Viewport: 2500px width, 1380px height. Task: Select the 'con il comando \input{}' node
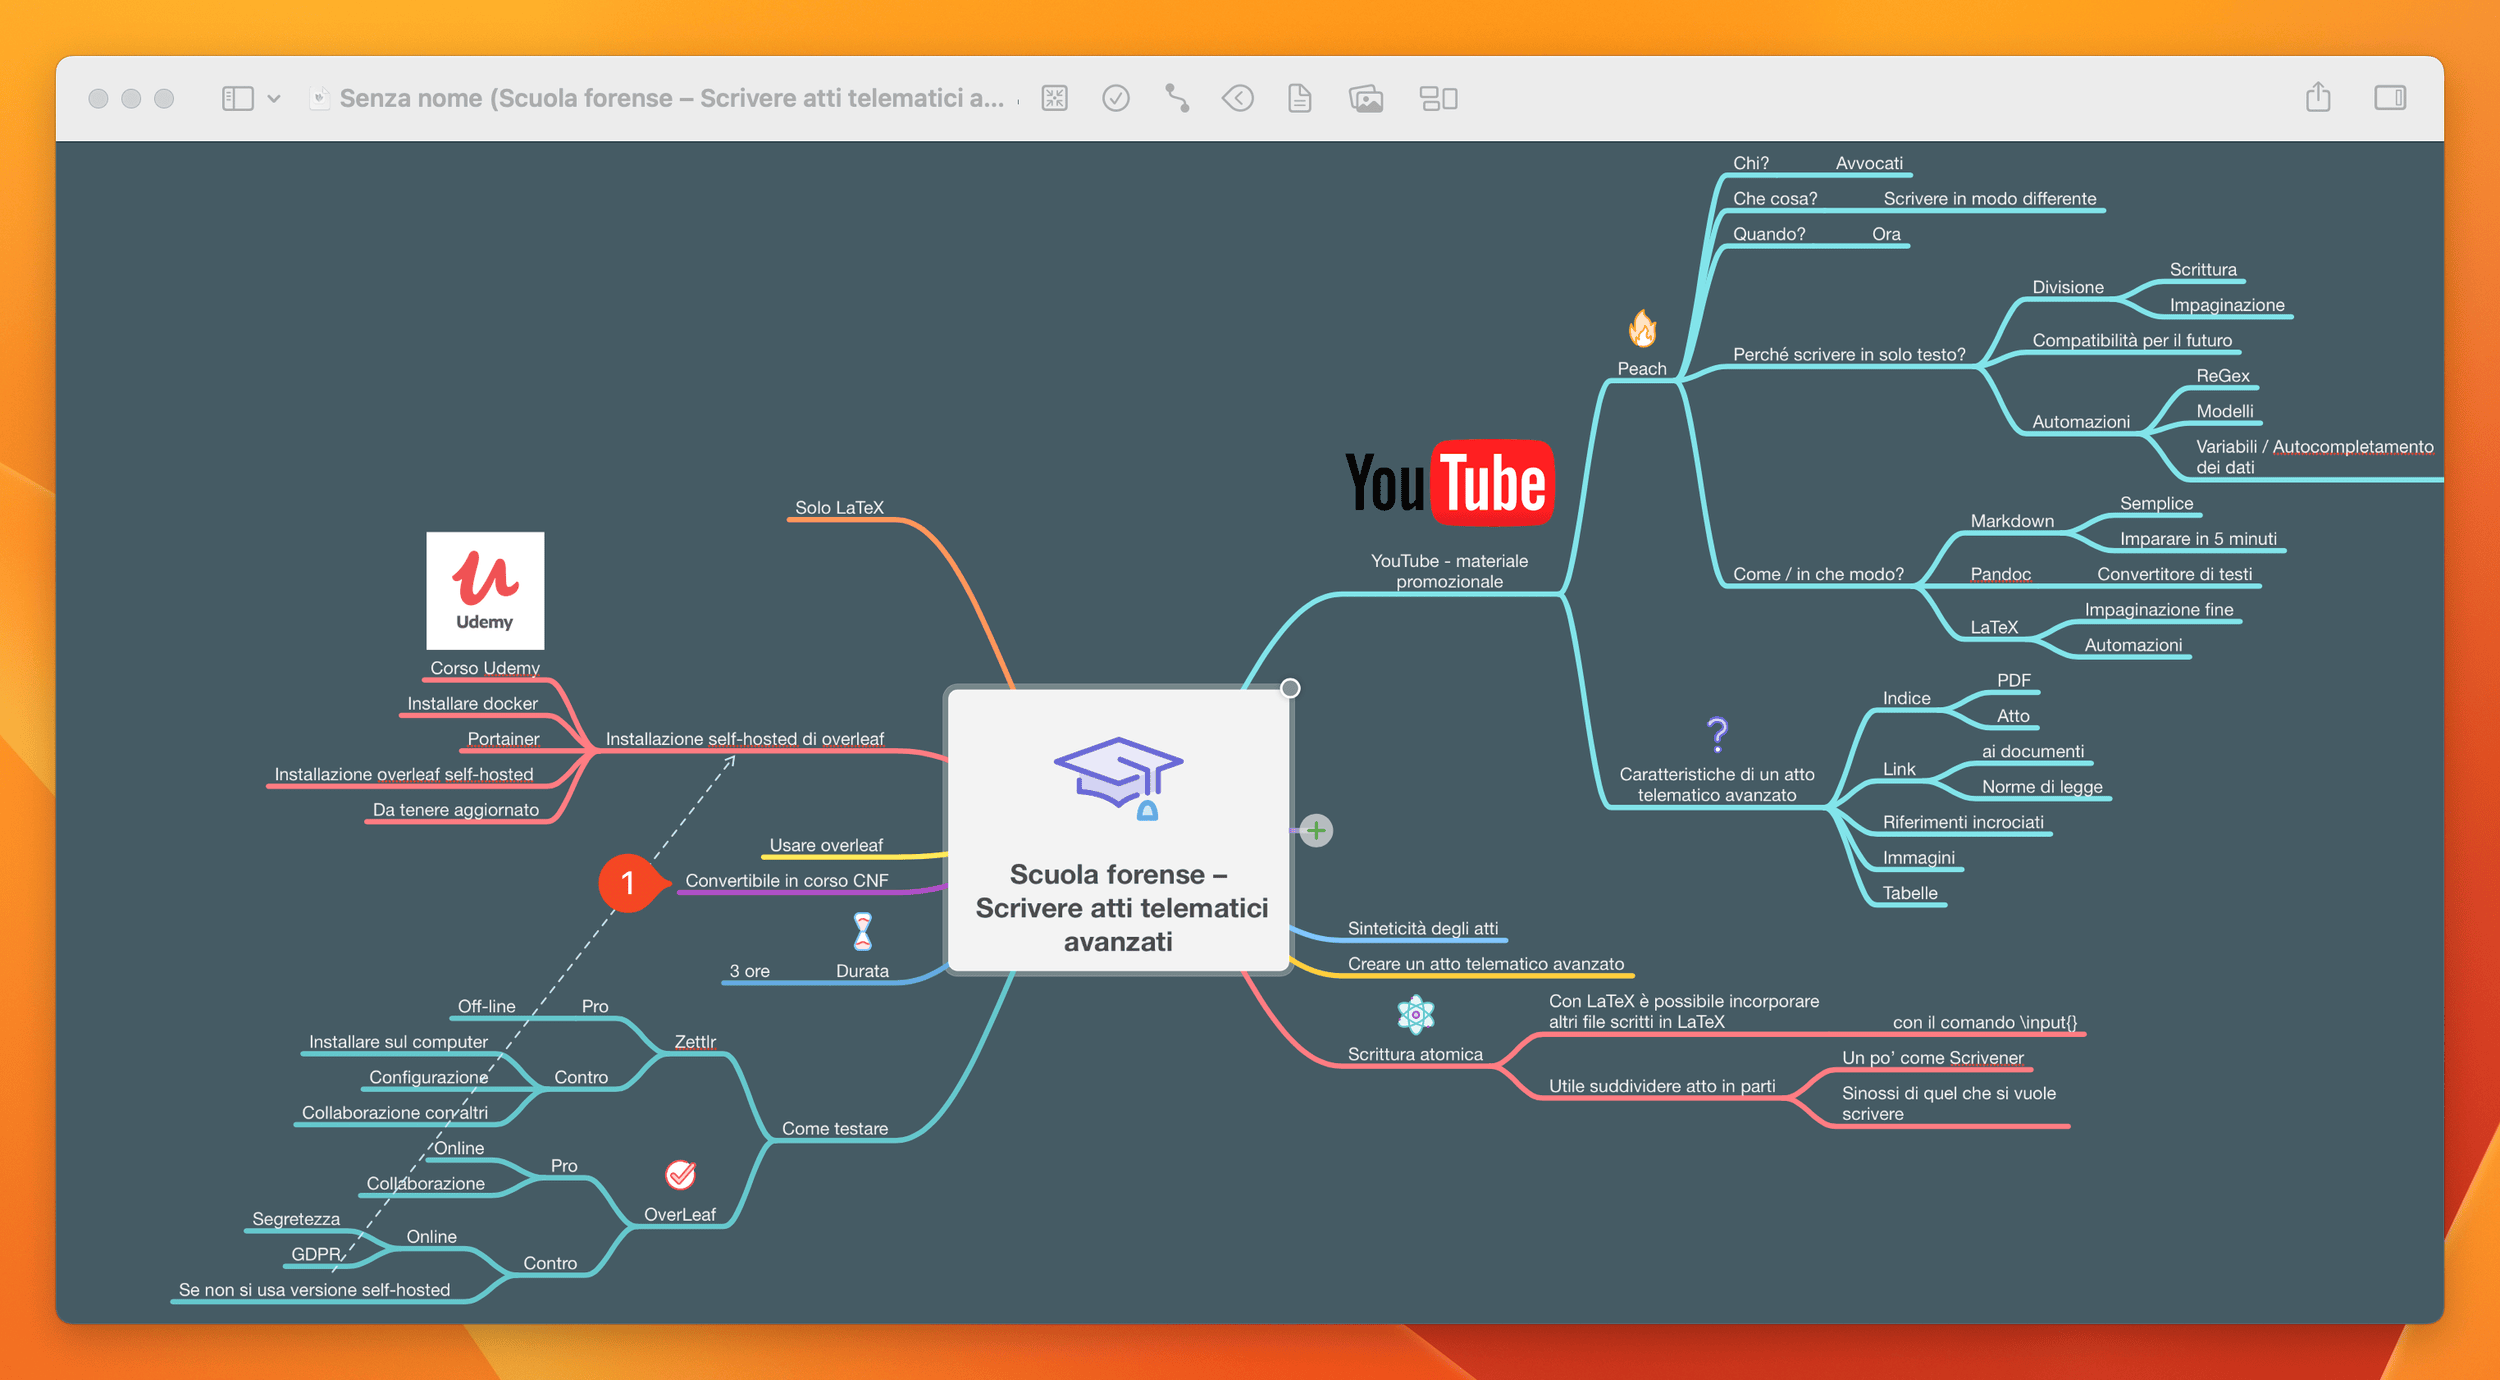click(1985, 1022)
